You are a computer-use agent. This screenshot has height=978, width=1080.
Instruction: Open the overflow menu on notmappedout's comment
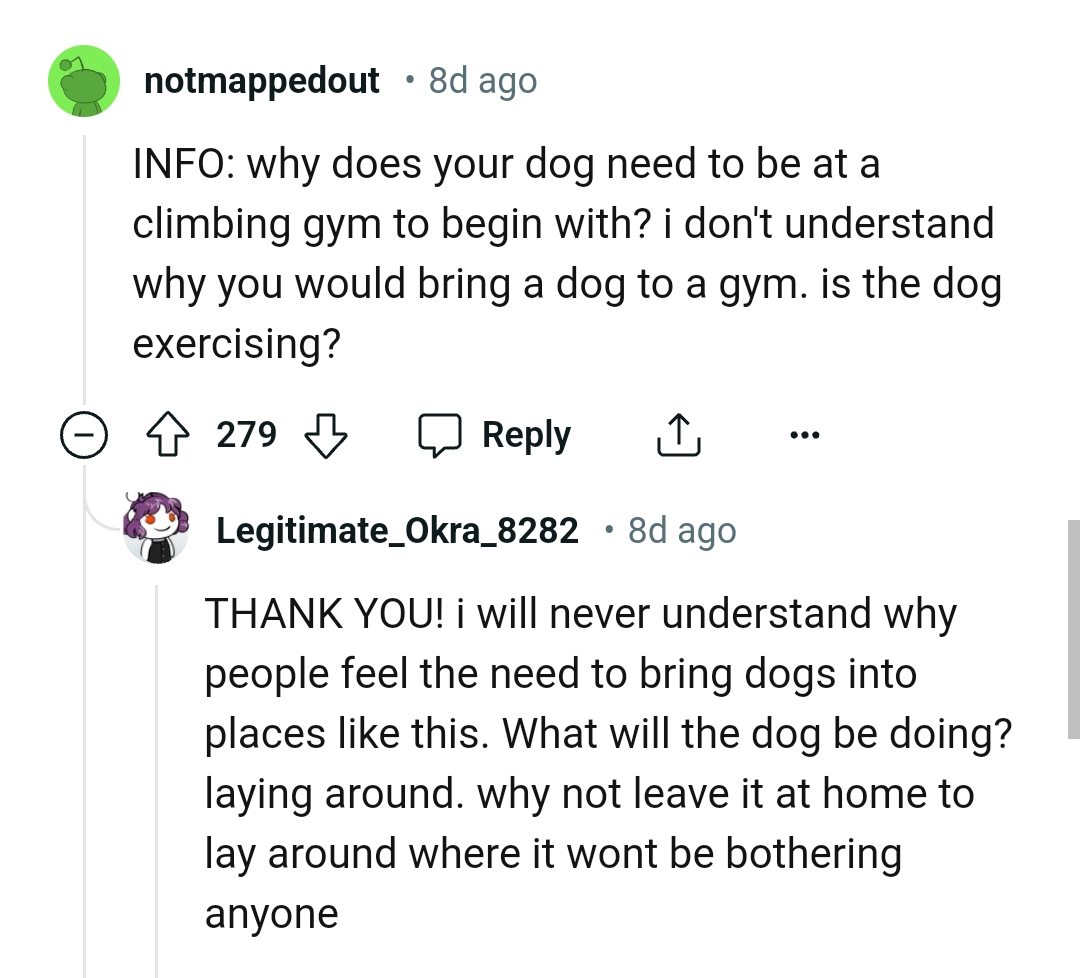click(x=805, y=434)
